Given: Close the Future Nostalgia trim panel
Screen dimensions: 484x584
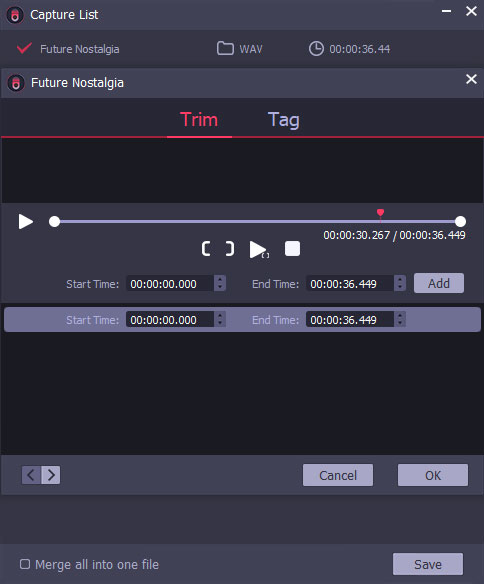Looking at the screenshot, I should 471,79.
